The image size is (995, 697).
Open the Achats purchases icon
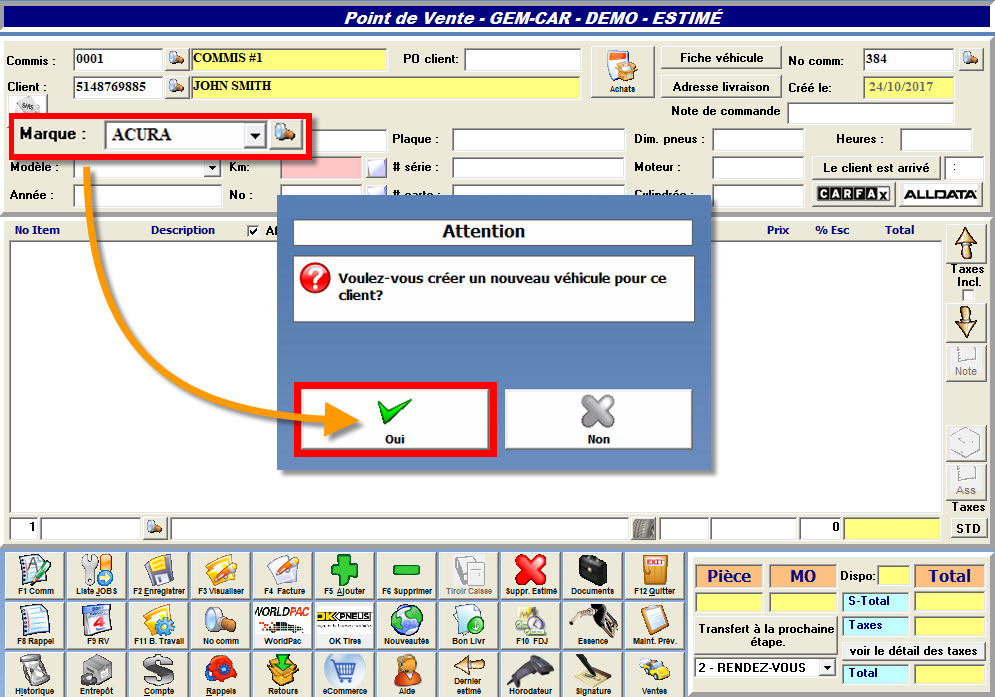click(x=623, y=72)
